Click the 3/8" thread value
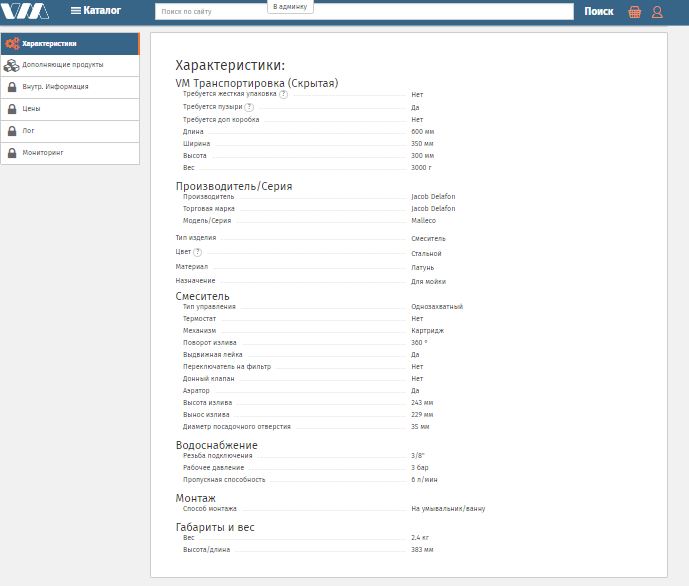689x586 pixels. click(x=418, y=456)
